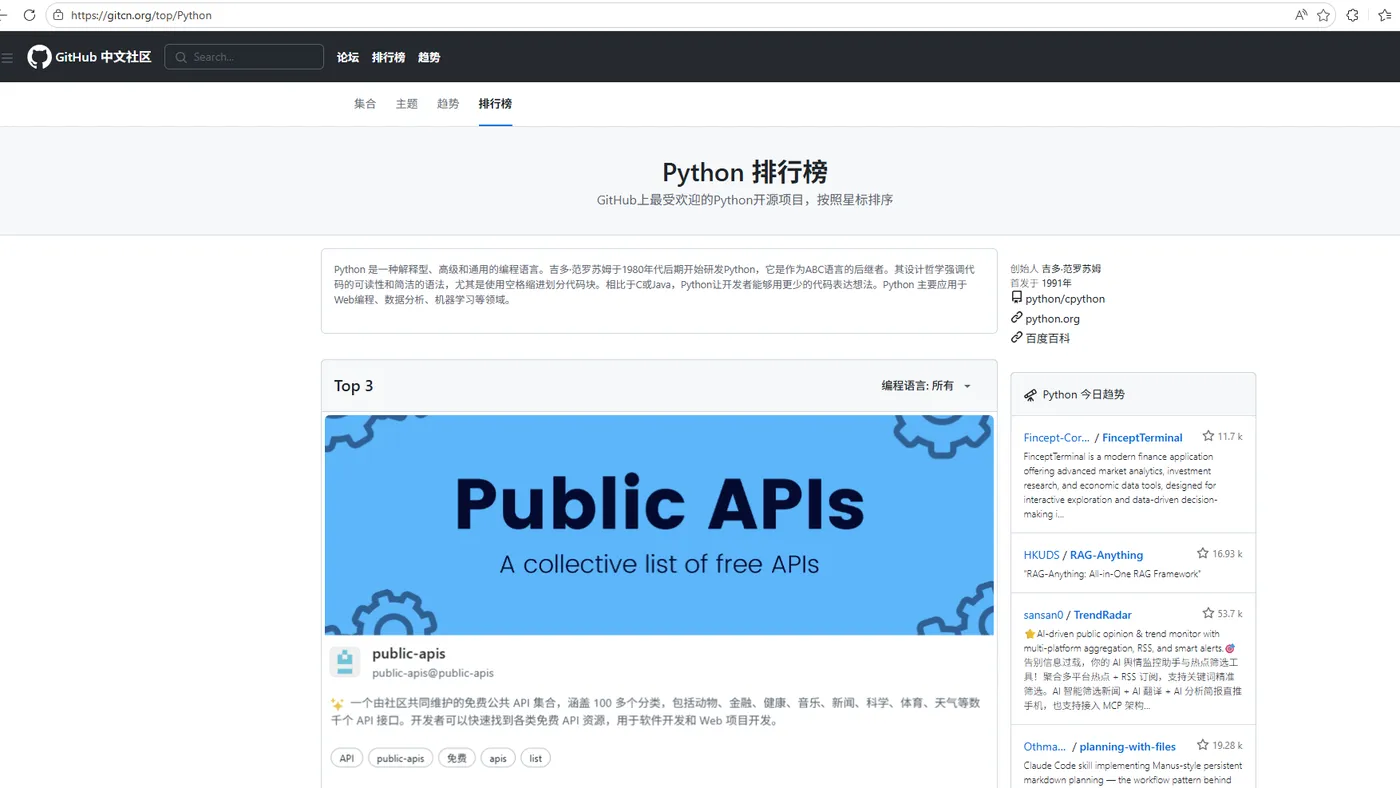The image size is (1400, 788).
Task: Click the Python 排行榜 page heading
Action: (x=745, y=172)
